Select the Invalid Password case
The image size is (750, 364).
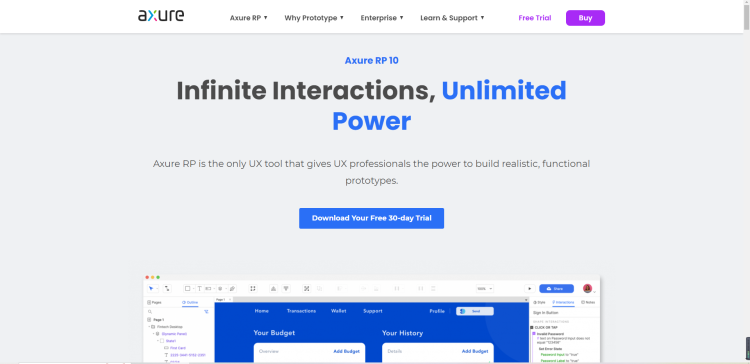550,334
